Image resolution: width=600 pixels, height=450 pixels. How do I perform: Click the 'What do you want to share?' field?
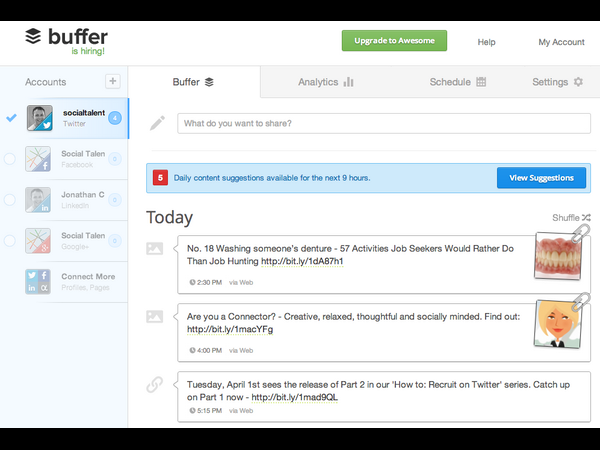[x=384, y=123]
